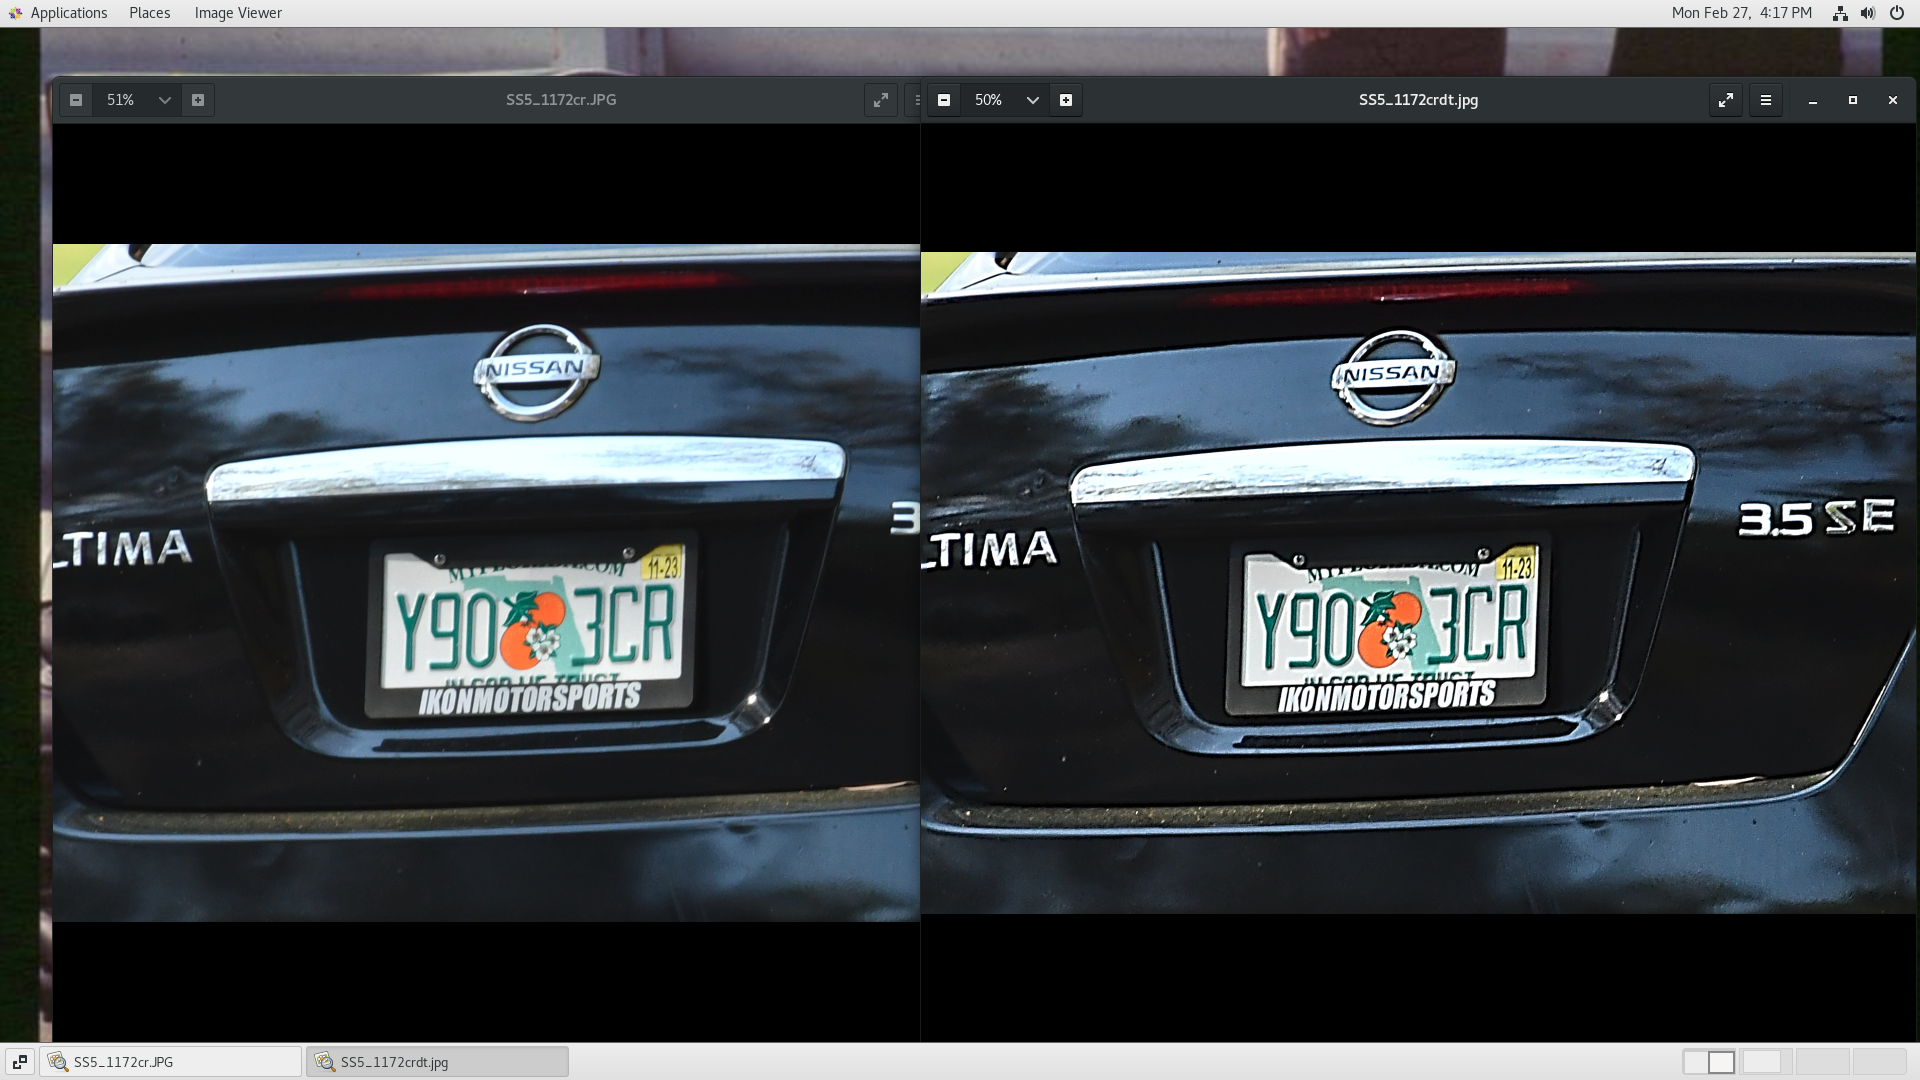Viewport: 1920px width, 1080px height.
Task: Close the SS5_1172crdt.jpg window
Action: [1893, 100]
